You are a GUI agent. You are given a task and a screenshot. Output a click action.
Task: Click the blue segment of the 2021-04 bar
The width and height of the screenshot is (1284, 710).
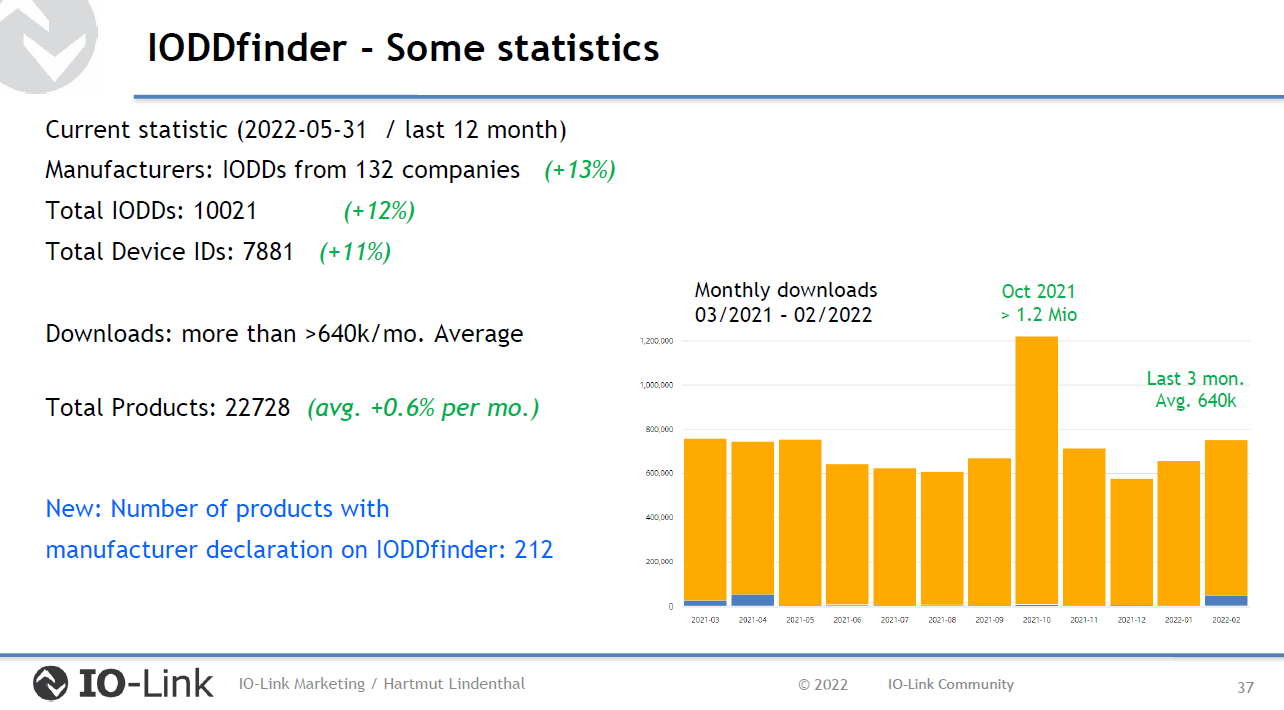(x=752, y=600)
